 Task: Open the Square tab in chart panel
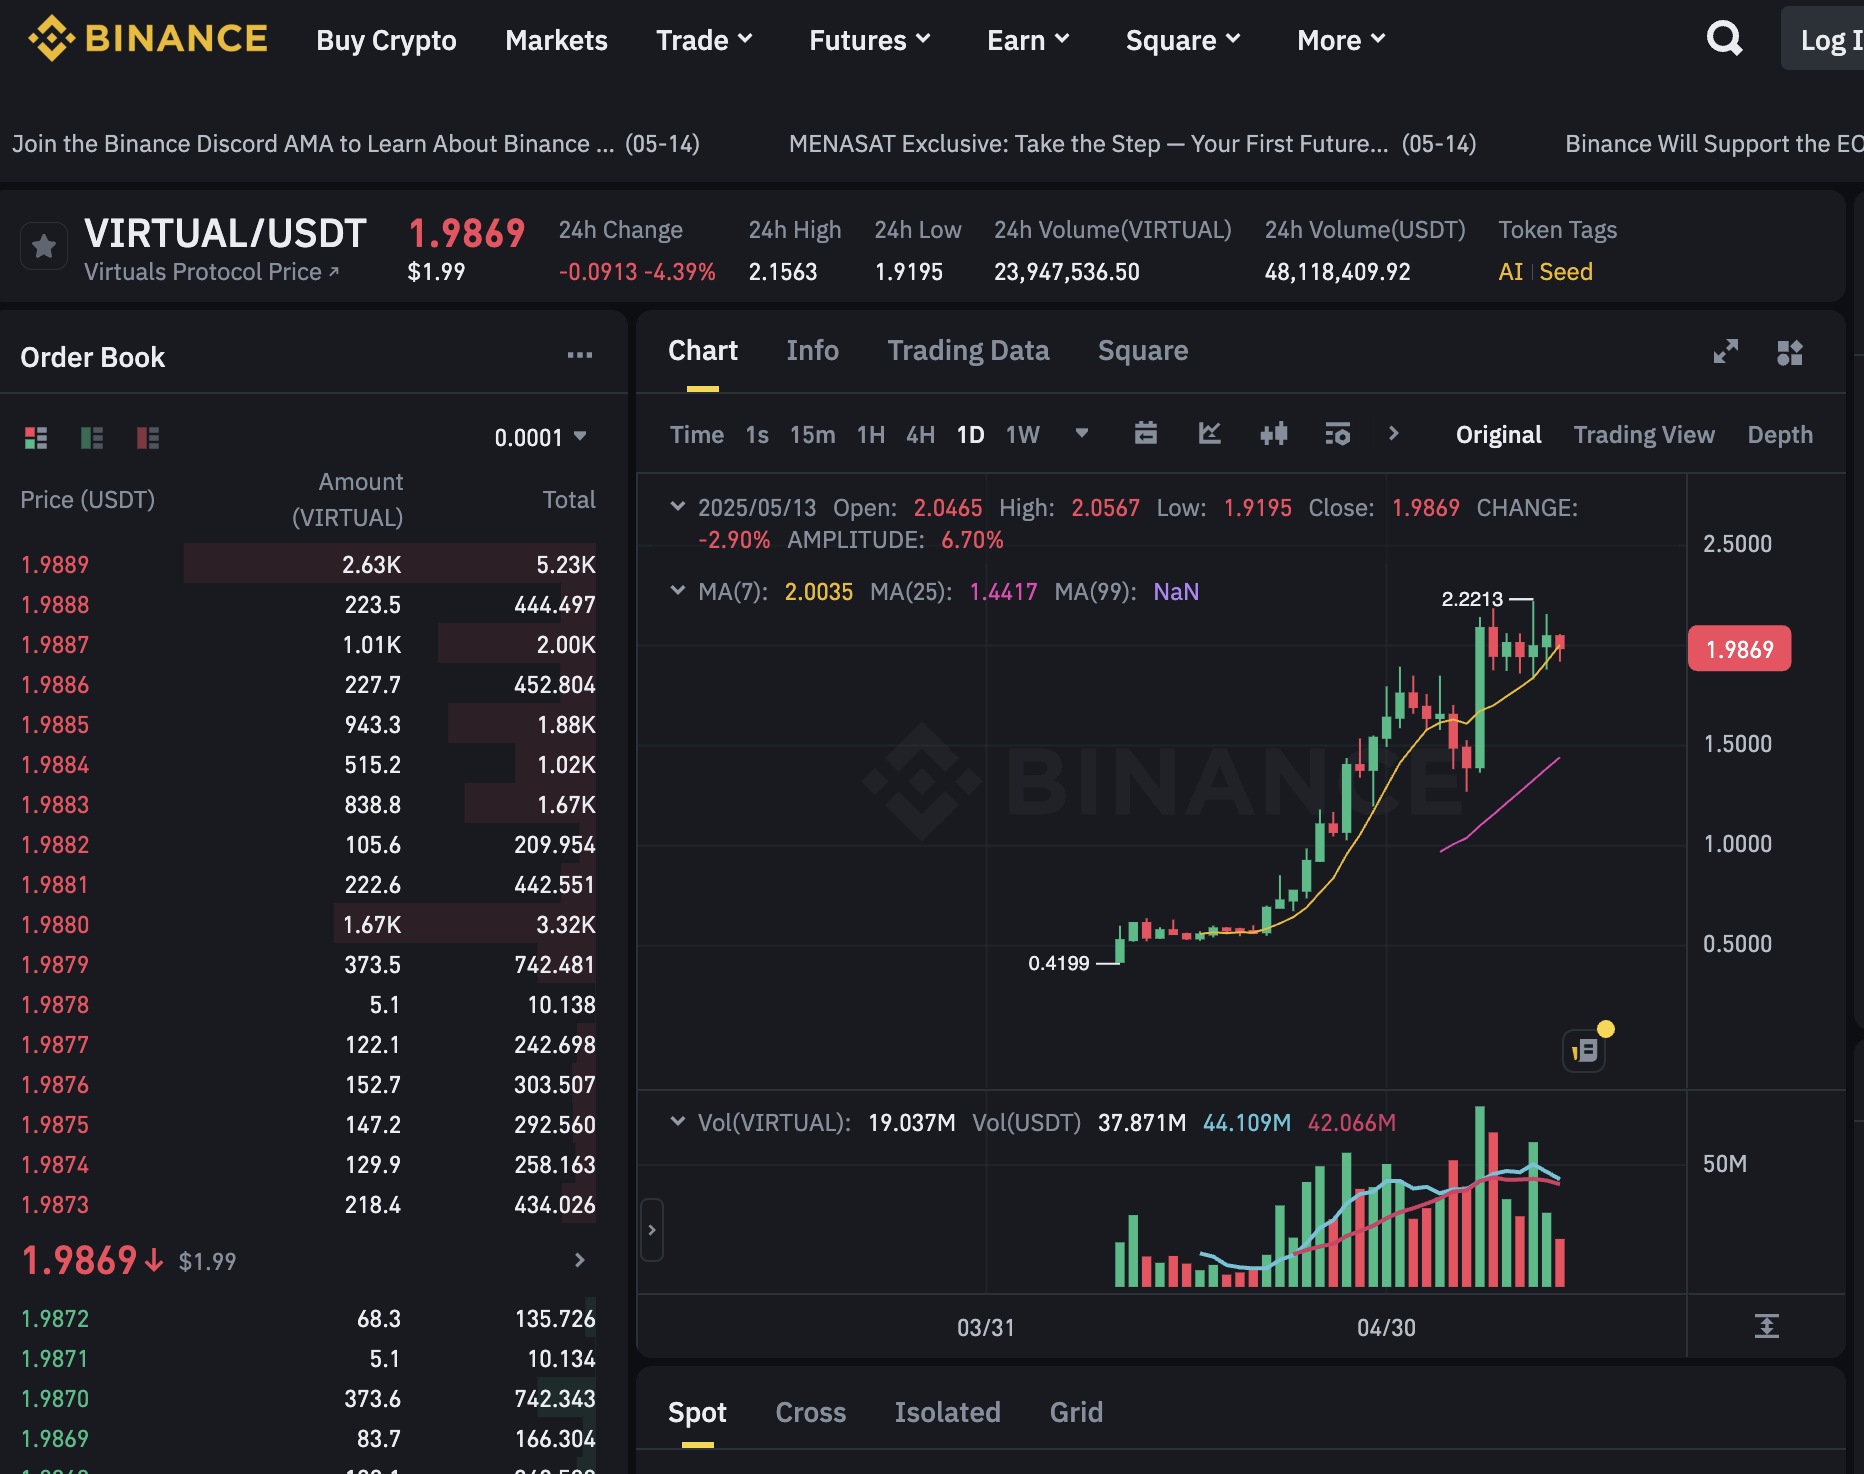(x=1143, y=350)
